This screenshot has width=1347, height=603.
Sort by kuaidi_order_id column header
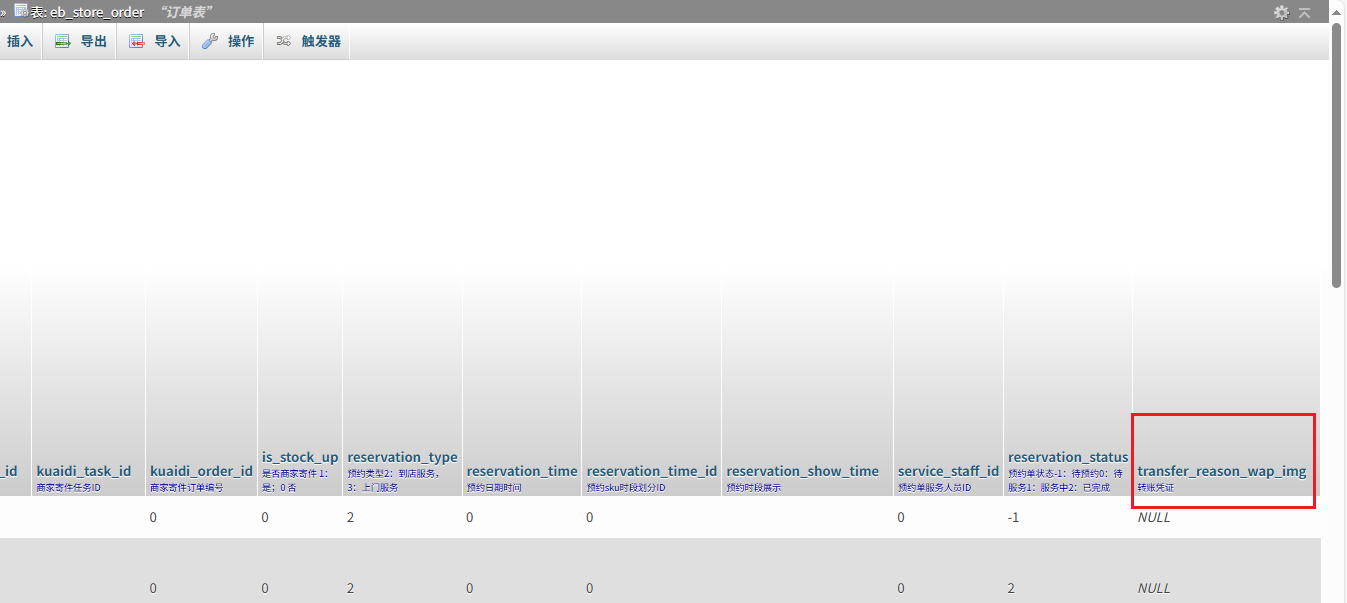[x=201, y=471]
